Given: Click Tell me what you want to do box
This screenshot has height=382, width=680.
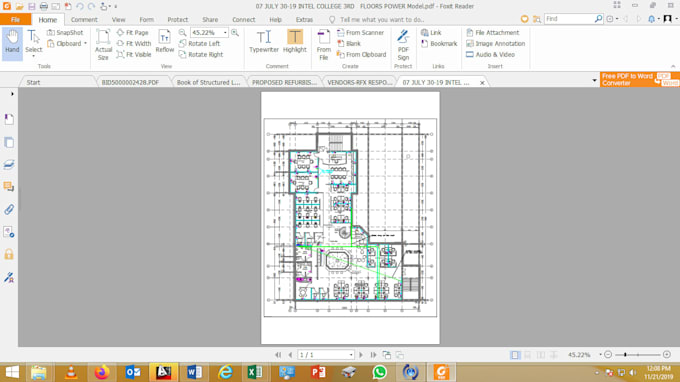Looking at the screenshot, I should [377, 20].
